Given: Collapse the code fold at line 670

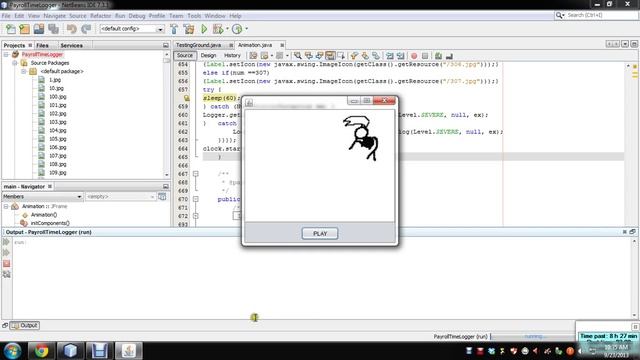Looking at the screenshot, I should coord(196,199).
